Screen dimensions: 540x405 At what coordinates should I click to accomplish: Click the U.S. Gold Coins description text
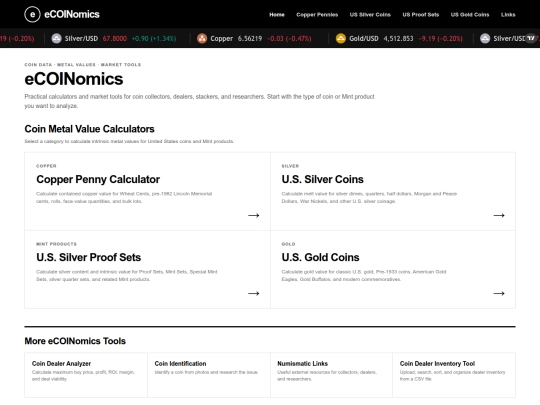[364, 276]
